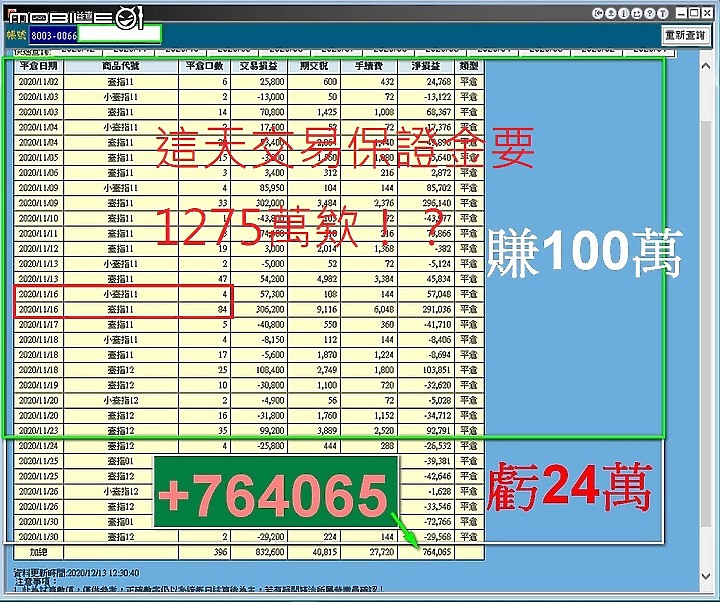The height and width of the screenshot is (602, 720).
Task: Select the -40,800 trading loss cell
Action: tap(259, 325)
